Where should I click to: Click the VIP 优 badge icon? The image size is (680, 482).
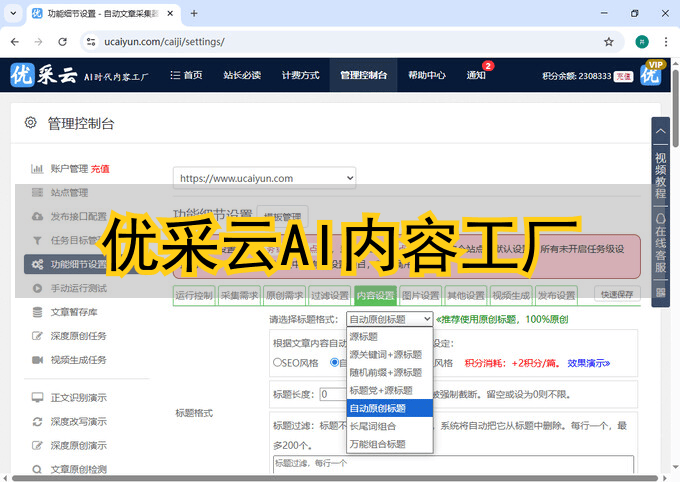654,74
